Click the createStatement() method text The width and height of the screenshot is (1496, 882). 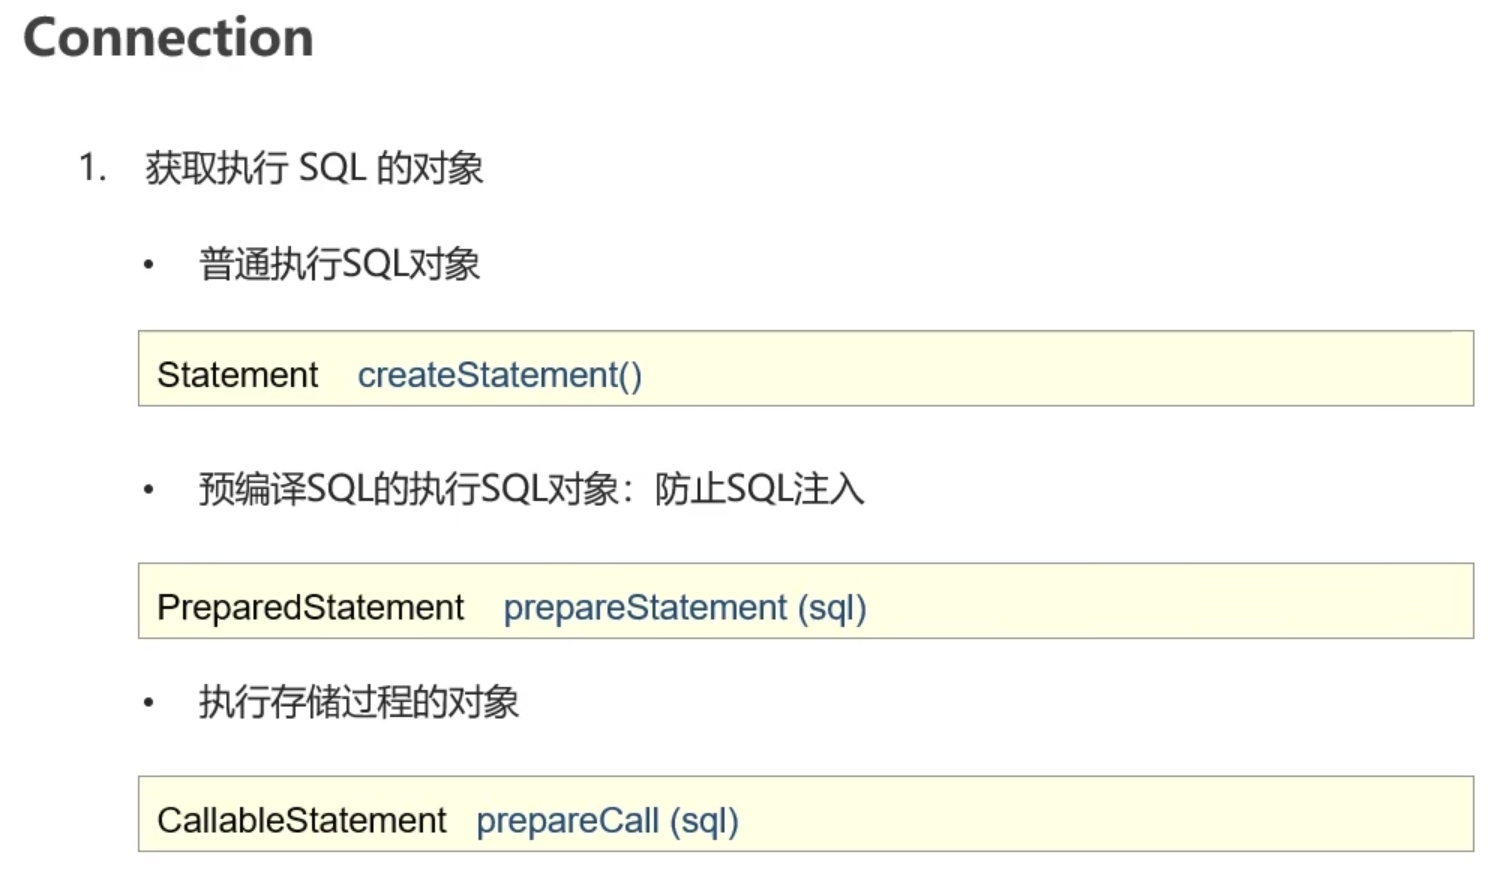[500, 375]
